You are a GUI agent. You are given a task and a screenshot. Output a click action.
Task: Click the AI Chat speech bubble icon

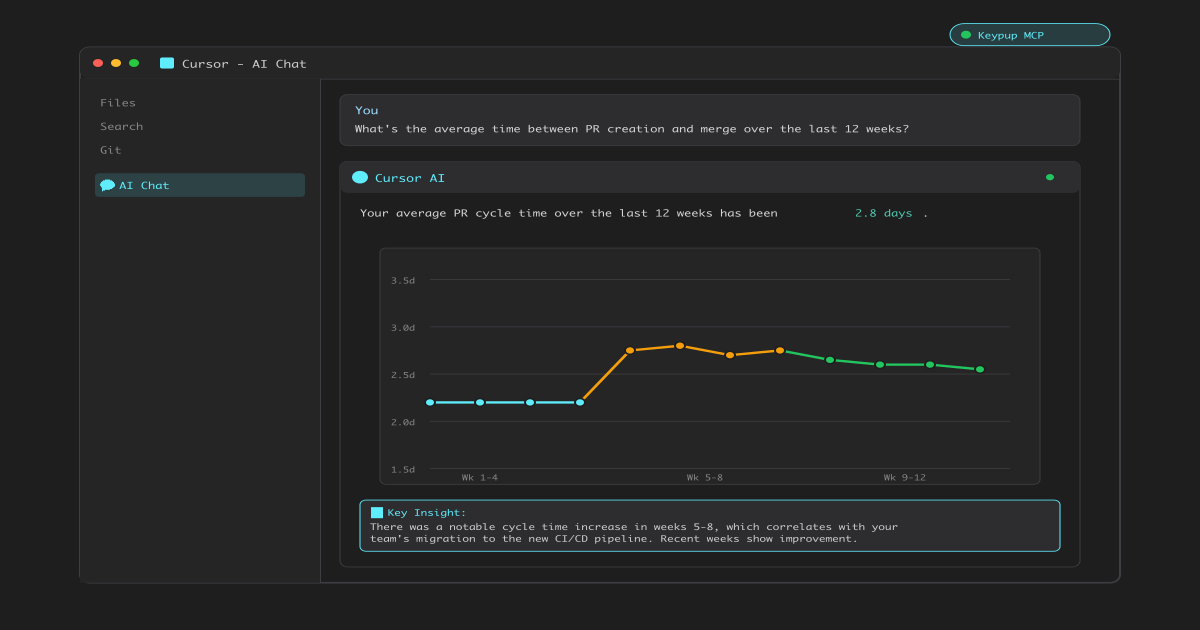click(x=107, y=185)
